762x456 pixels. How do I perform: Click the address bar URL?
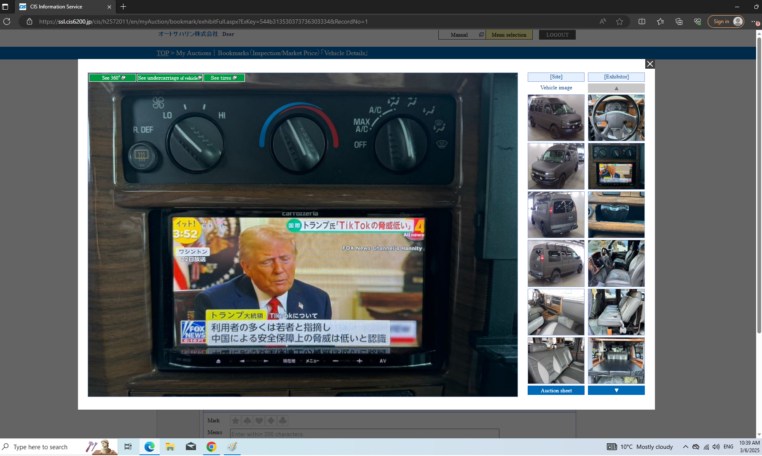click(203, 21)
